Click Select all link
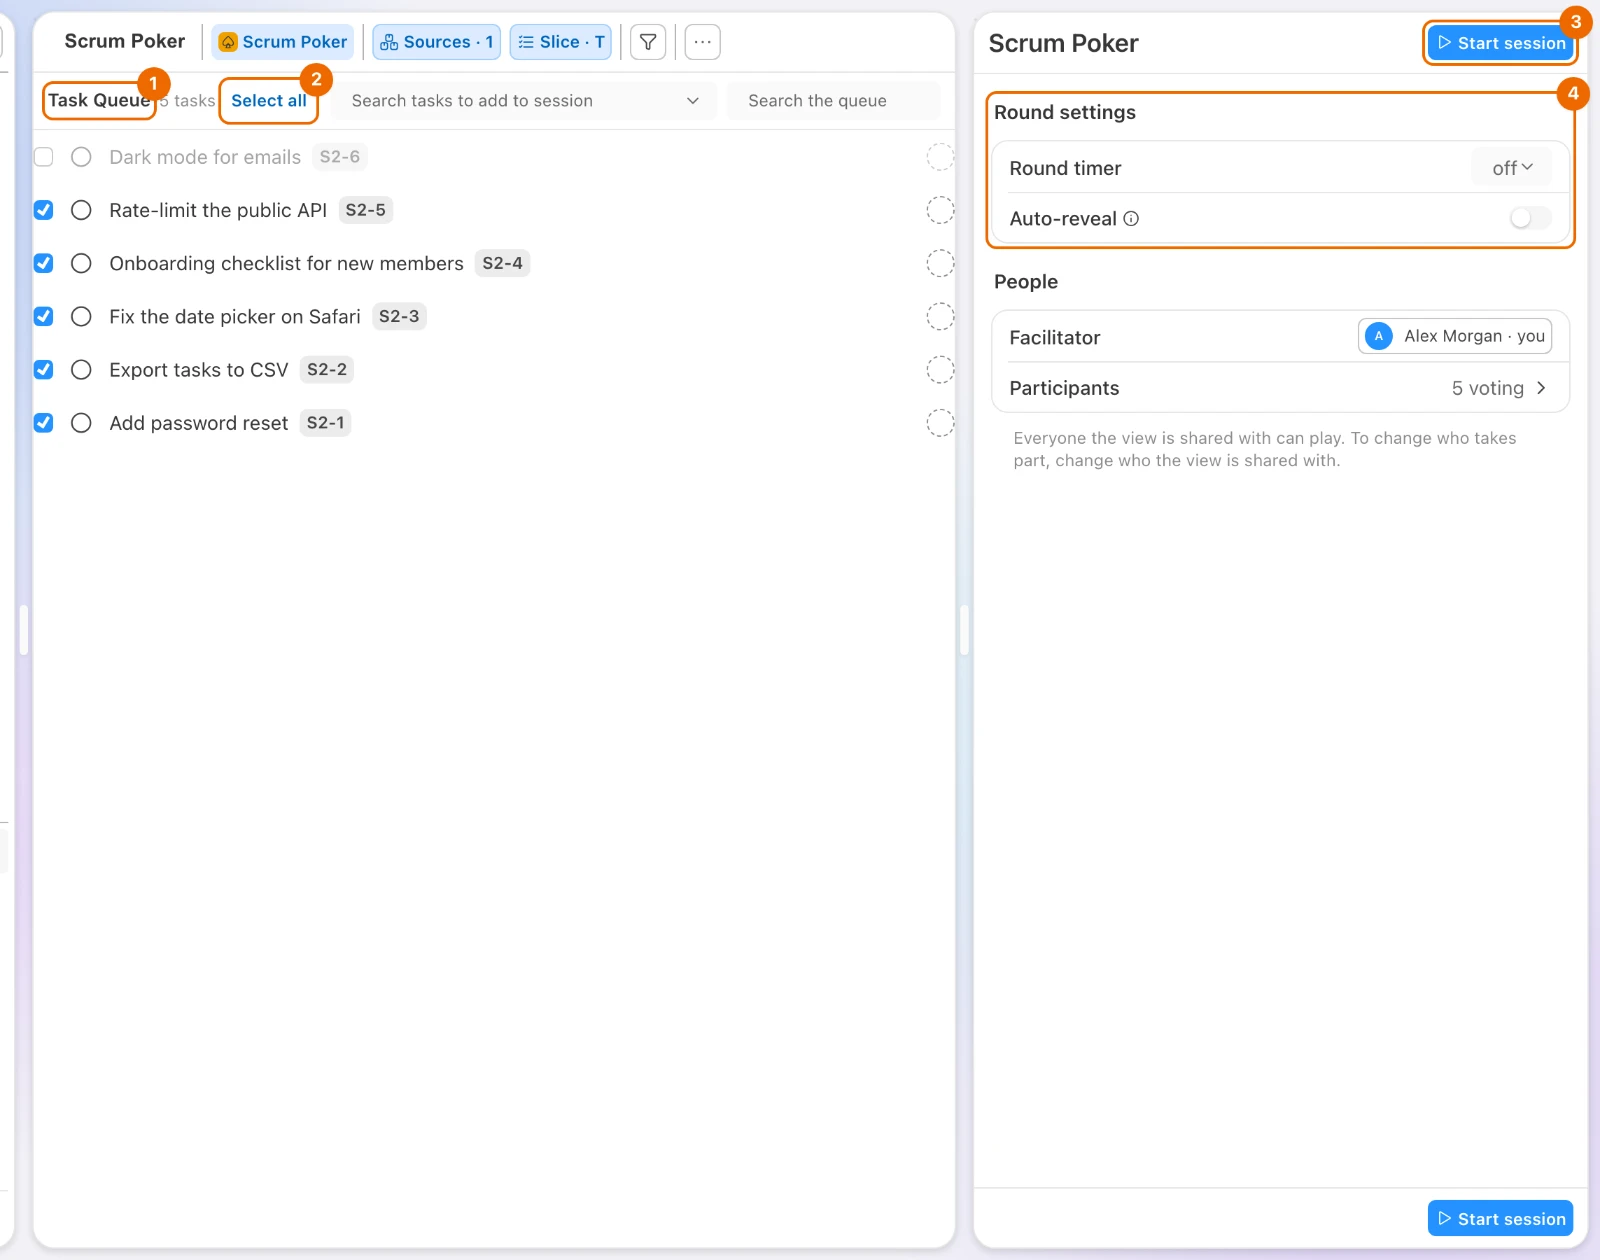1600x1260 pixels. coord(269,101)
